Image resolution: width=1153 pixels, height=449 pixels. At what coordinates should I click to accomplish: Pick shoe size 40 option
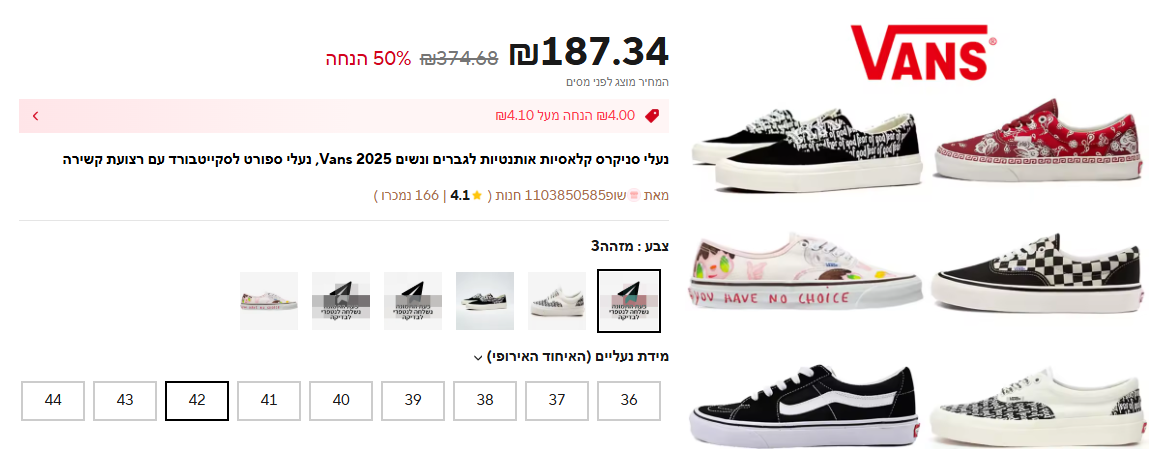pyautogui.click(x=341, y=400)
